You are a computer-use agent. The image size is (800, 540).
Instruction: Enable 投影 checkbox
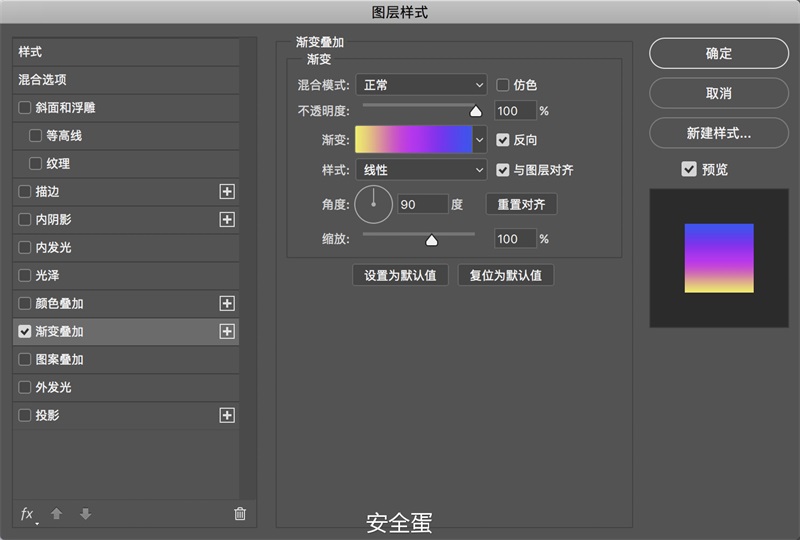click(x=24, y=415)
